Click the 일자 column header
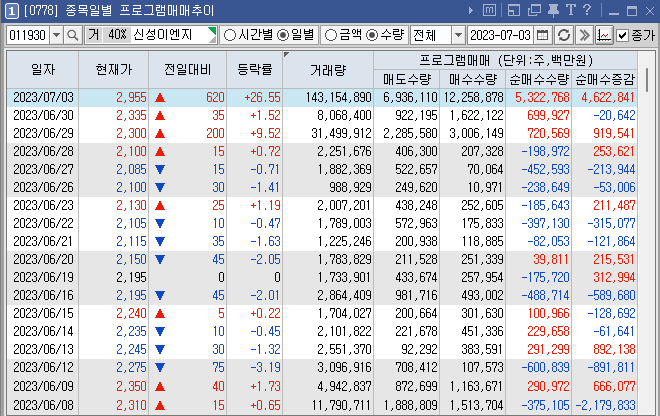 click(x=43, y=69)
